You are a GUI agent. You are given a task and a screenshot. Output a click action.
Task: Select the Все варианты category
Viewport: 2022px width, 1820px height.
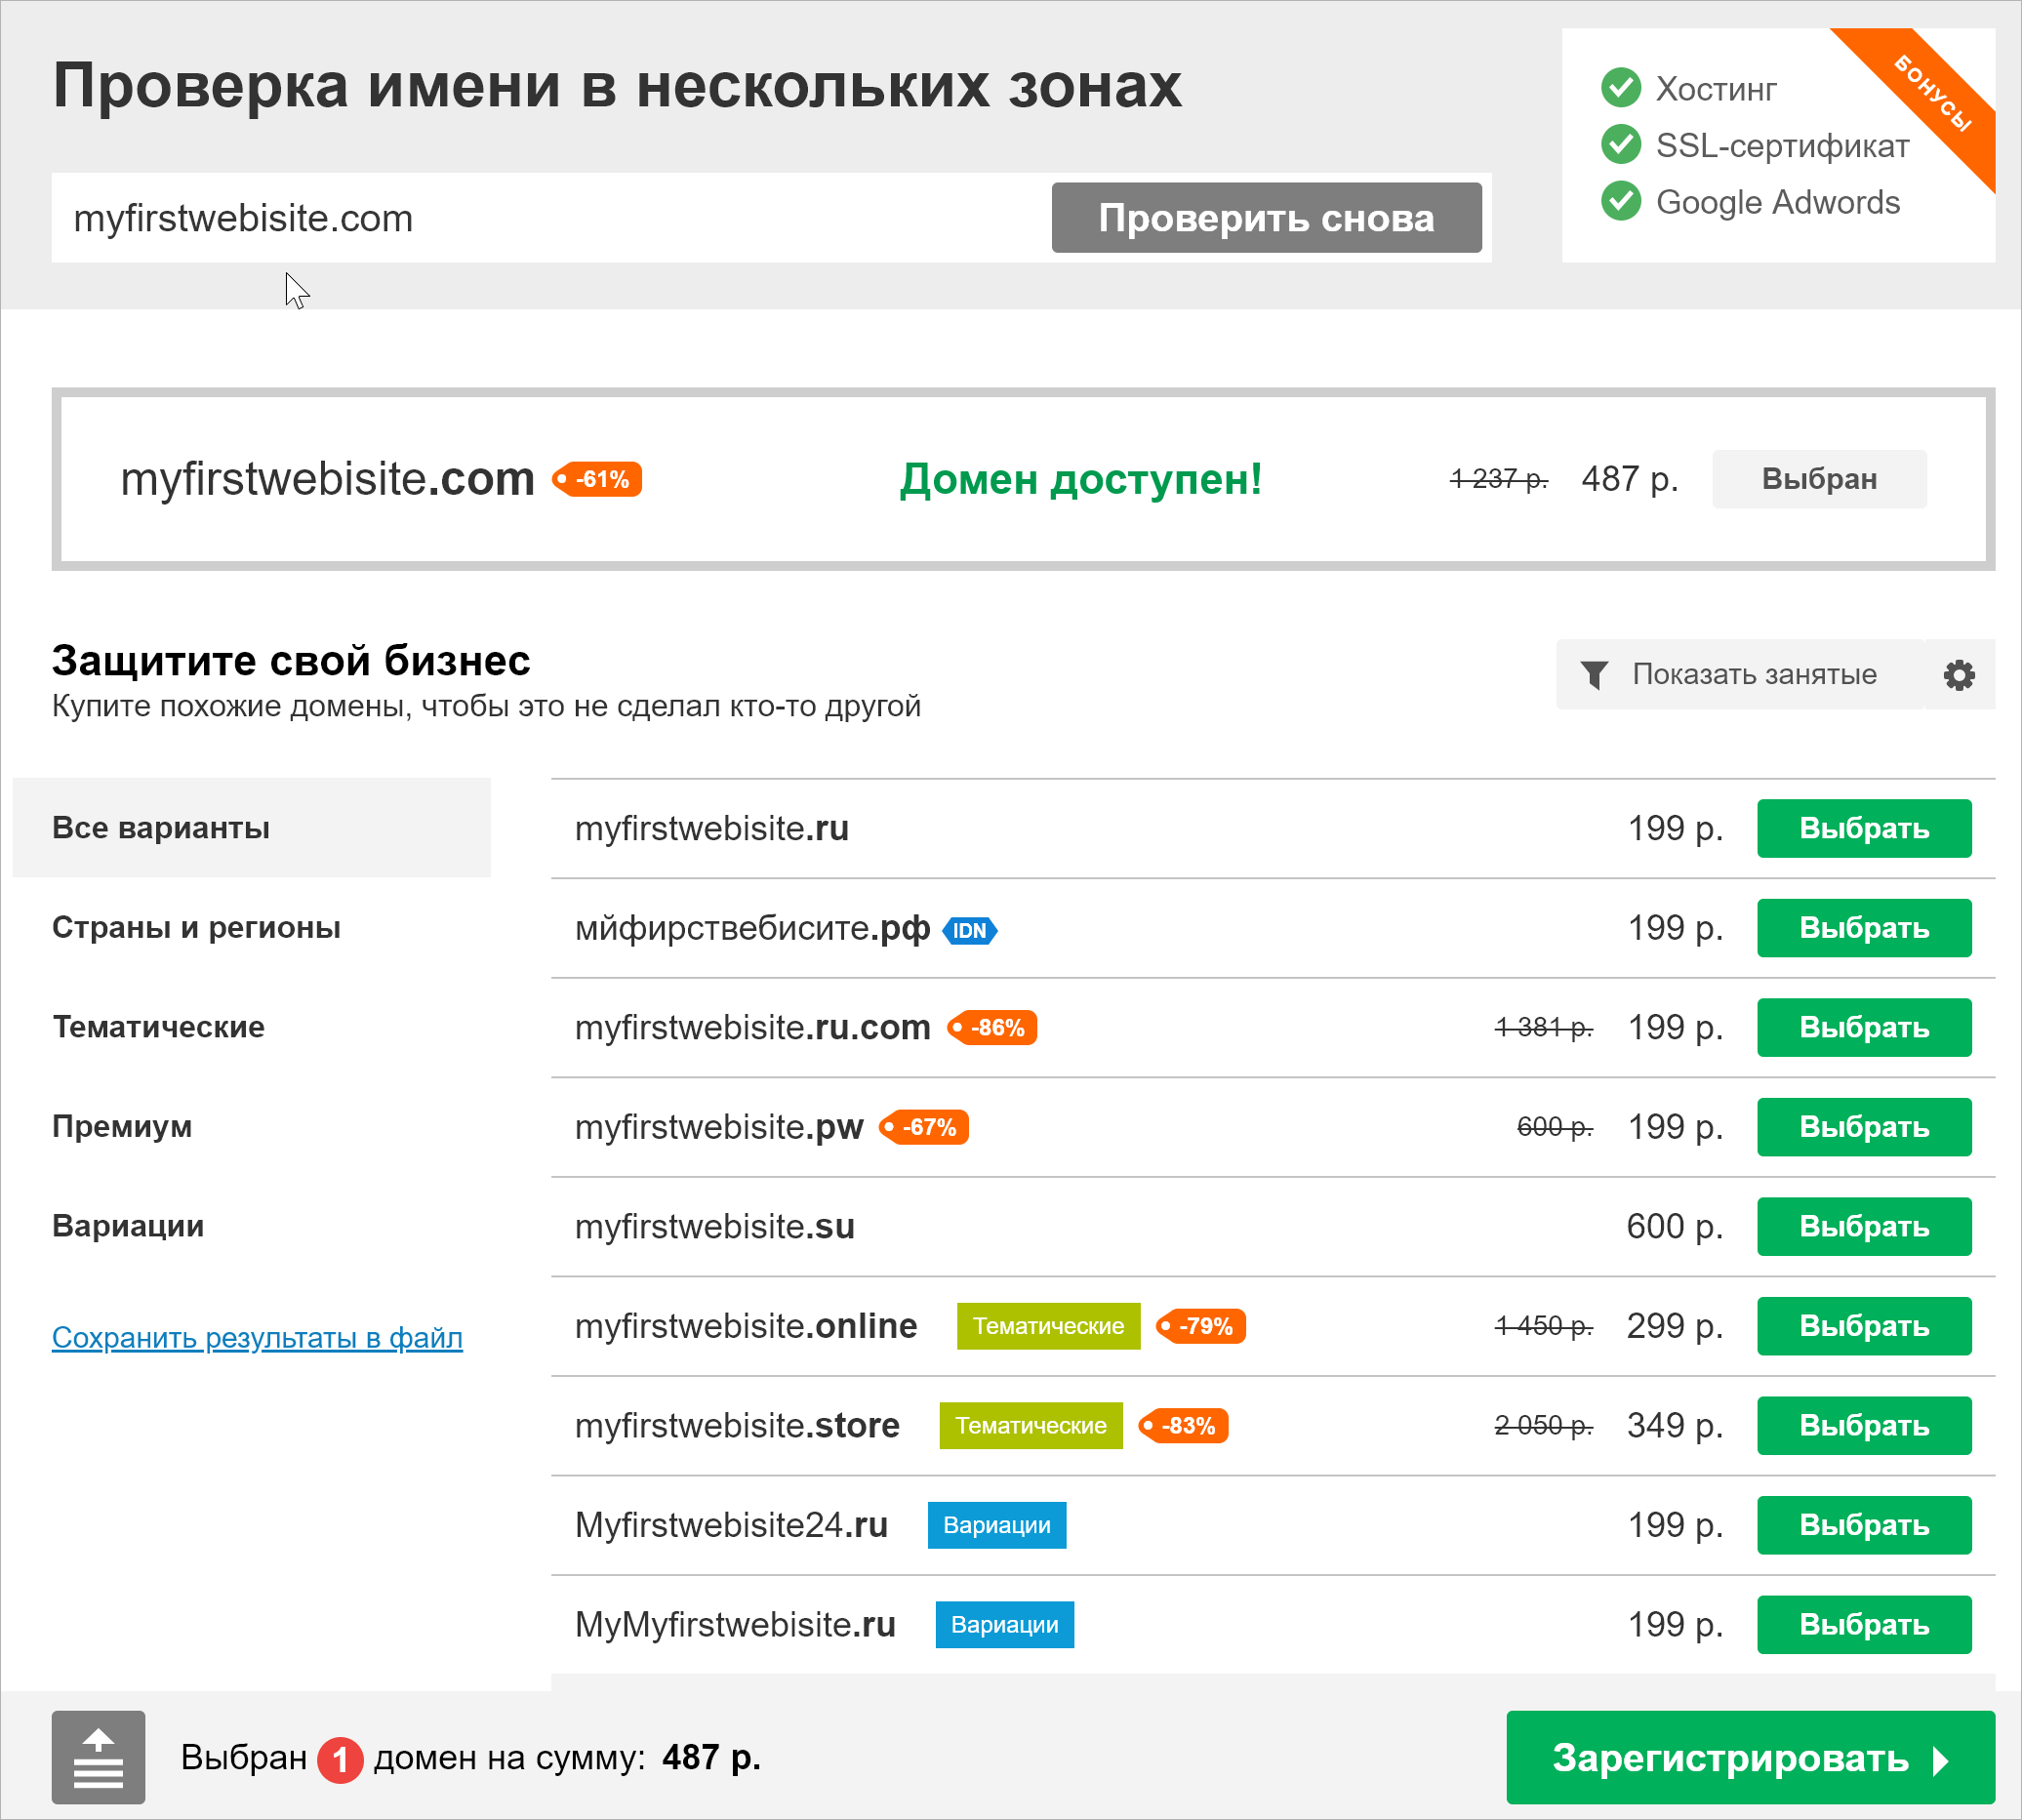[x=162, y=828]
